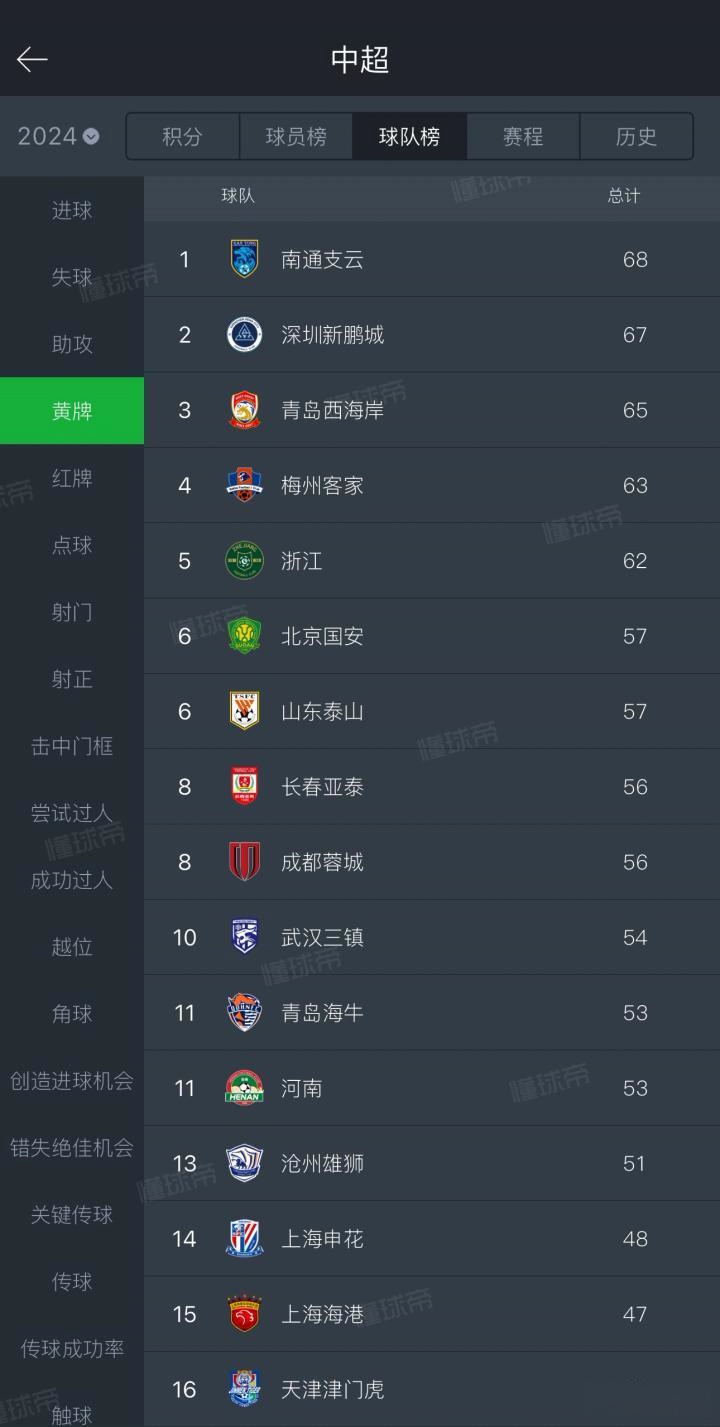The height and width of the screenshot is (1427, 720).
Task: Select 红牌 in the stat sidebar
Action: [72, 478]
